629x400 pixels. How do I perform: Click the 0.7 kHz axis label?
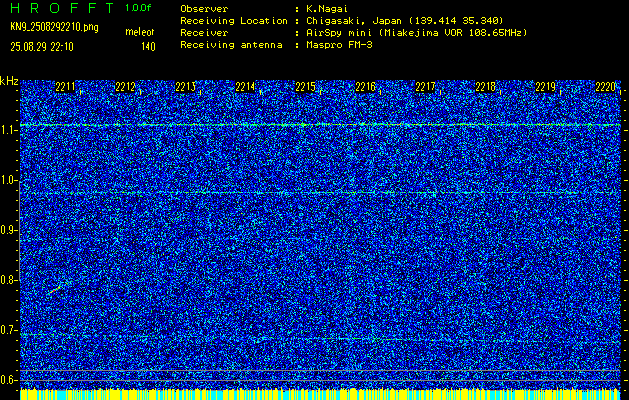7,330
